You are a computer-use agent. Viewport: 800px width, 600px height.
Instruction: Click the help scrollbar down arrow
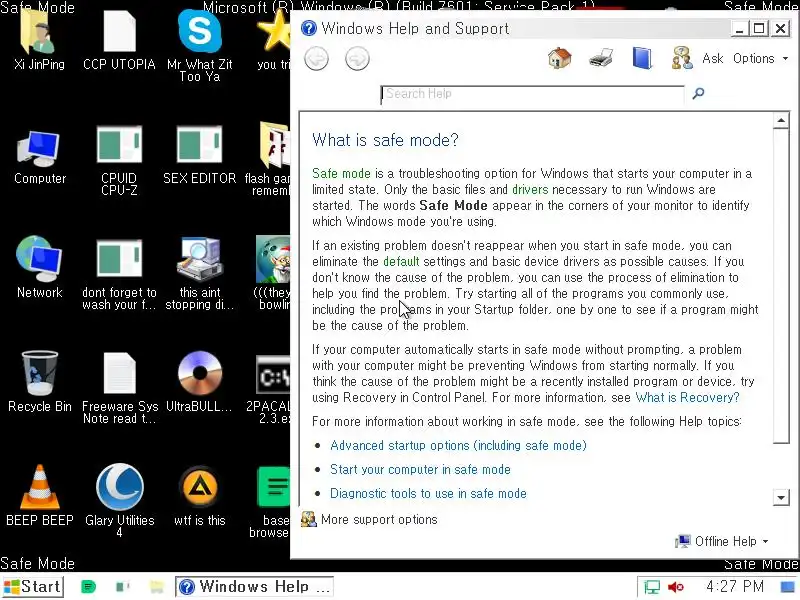[x=781, y=497]
